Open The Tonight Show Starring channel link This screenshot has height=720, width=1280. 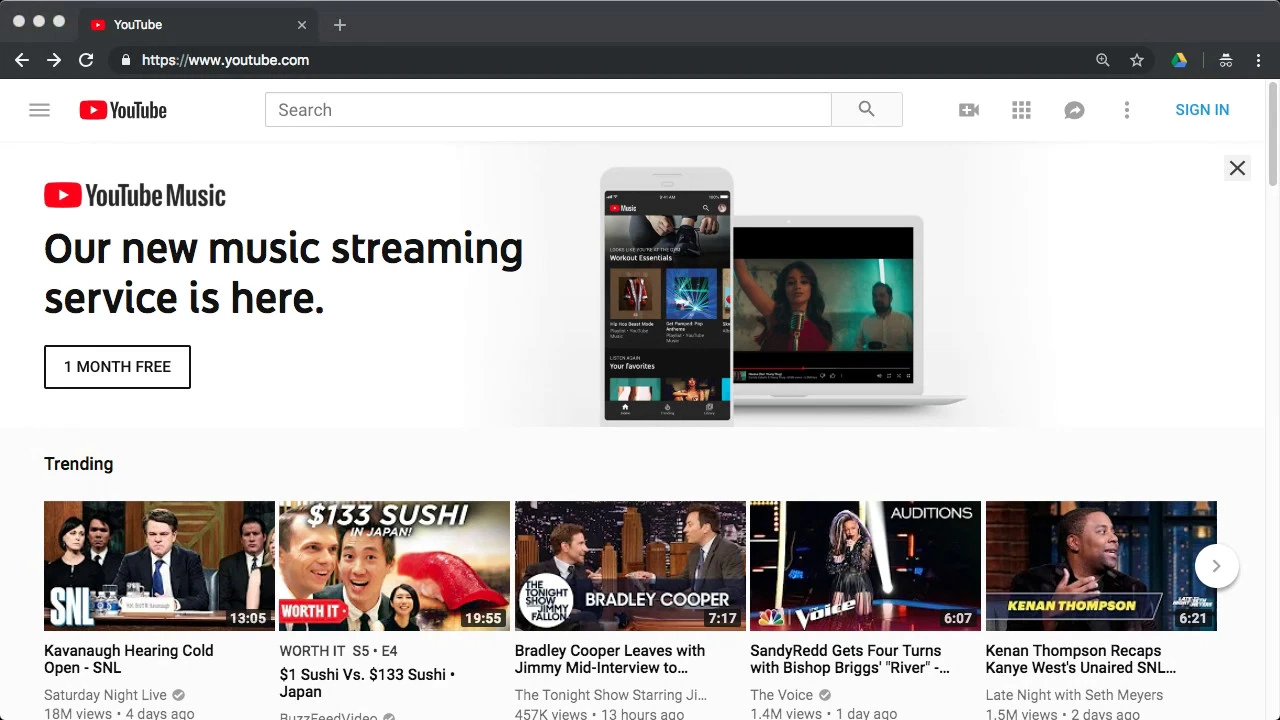611,695
